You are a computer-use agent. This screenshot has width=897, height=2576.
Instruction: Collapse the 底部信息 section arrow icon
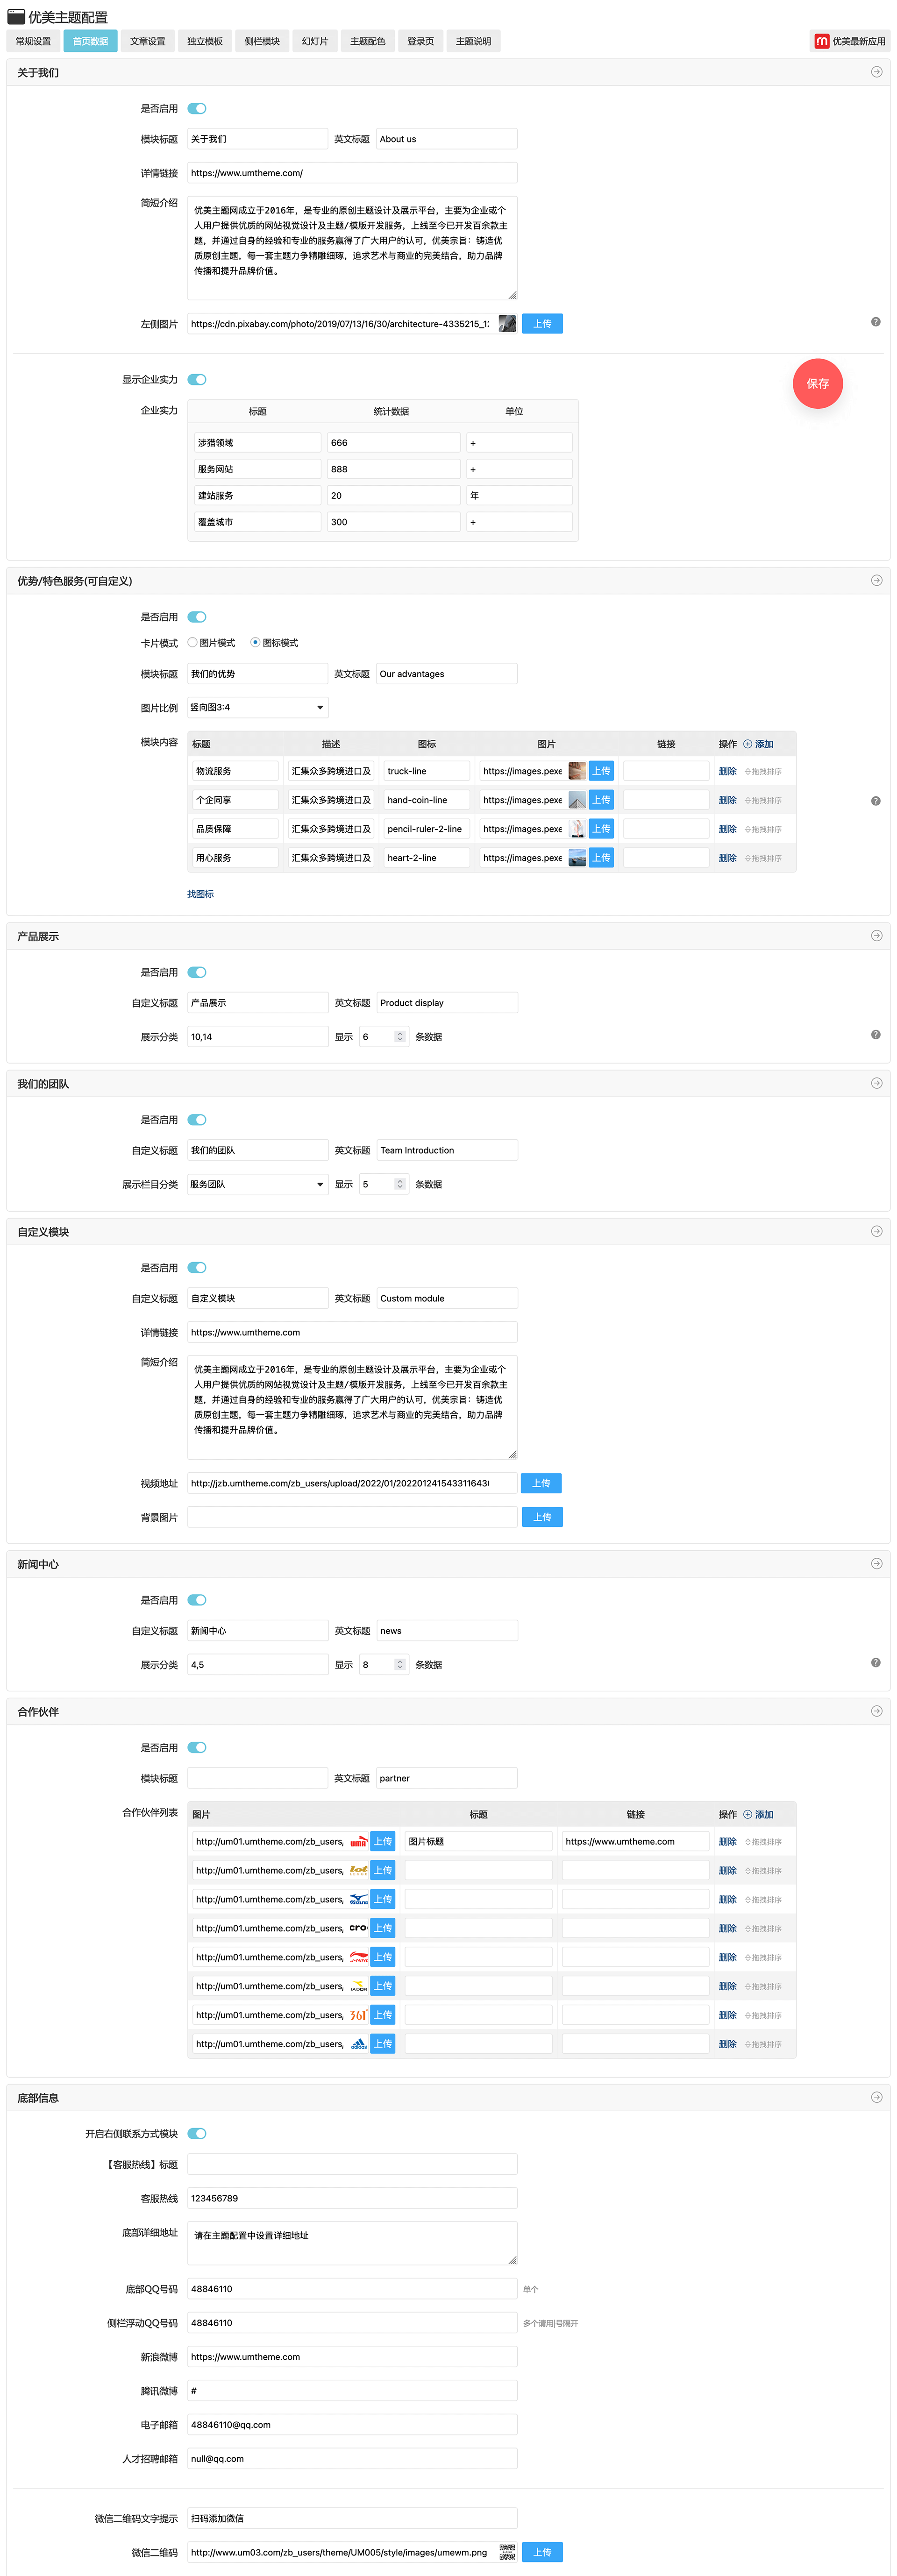tap(876, 2097)
